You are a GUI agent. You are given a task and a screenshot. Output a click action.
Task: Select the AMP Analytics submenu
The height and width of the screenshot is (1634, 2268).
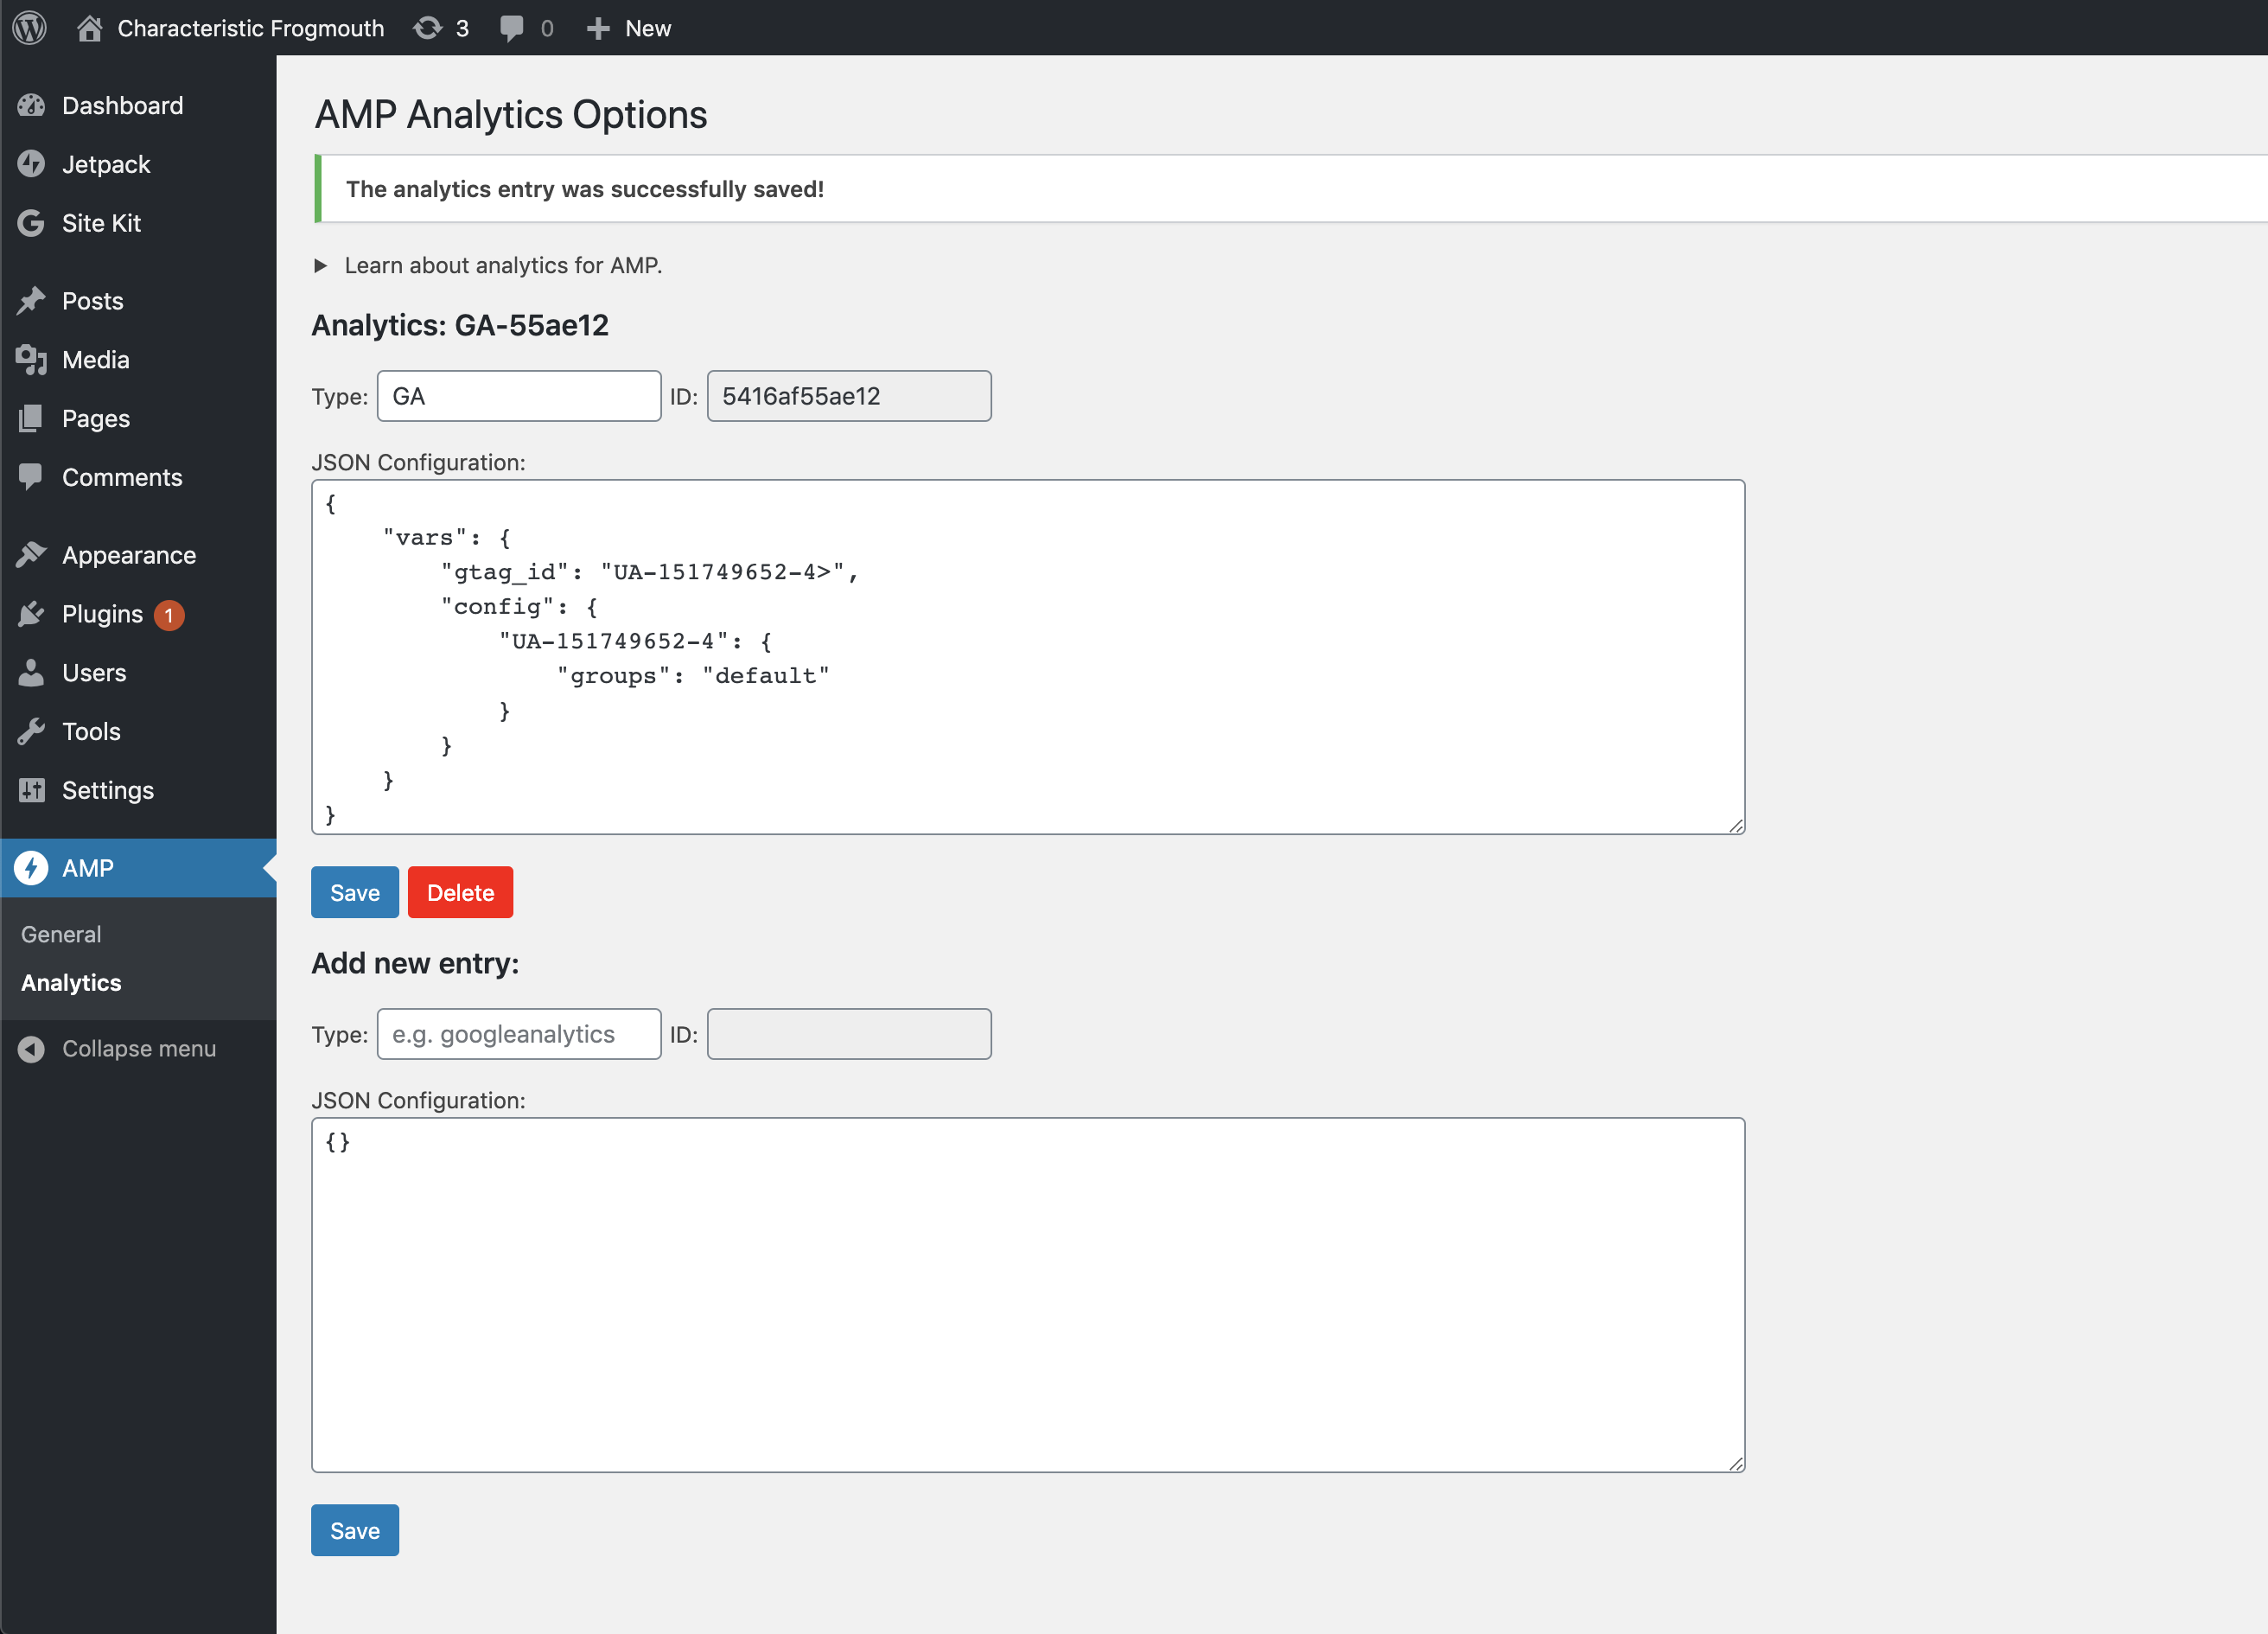pyautogui.click(x=71, y=983)
